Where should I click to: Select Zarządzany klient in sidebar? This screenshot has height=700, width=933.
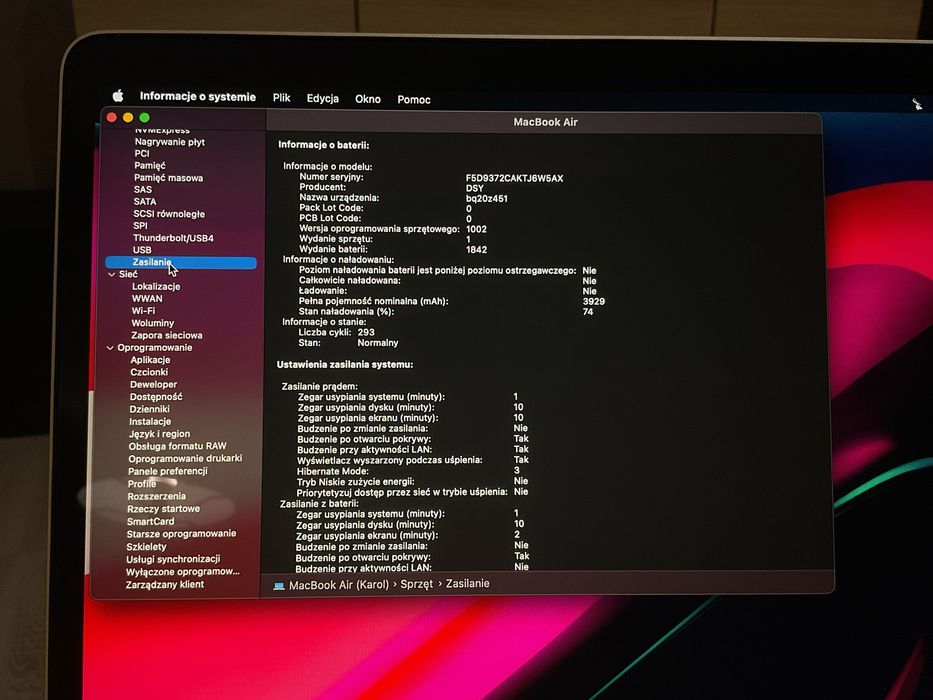click(165, 585)
